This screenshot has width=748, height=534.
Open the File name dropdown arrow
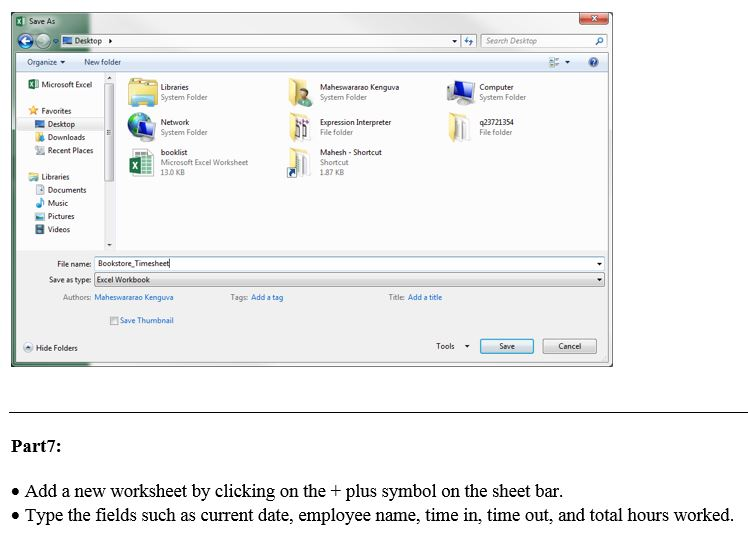pyautogui.click(x=599, y=263)
